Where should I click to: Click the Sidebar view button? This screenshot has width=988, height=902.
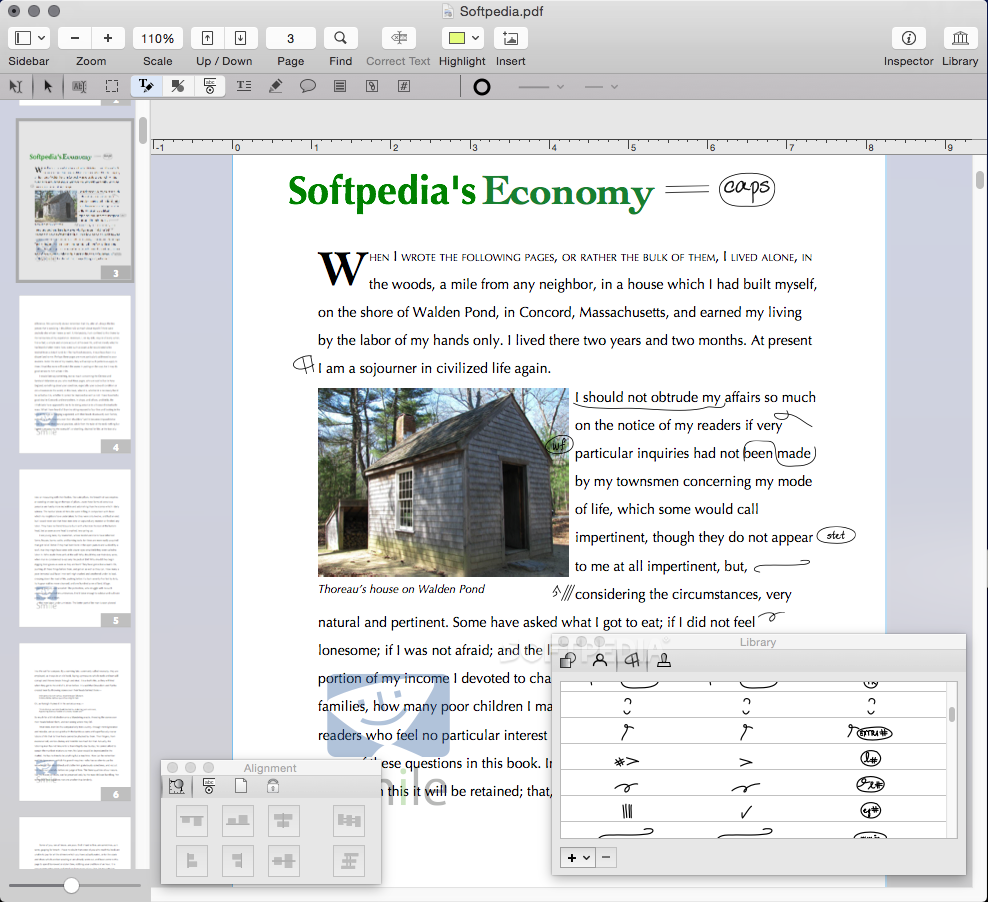click(x=23, y=38)
